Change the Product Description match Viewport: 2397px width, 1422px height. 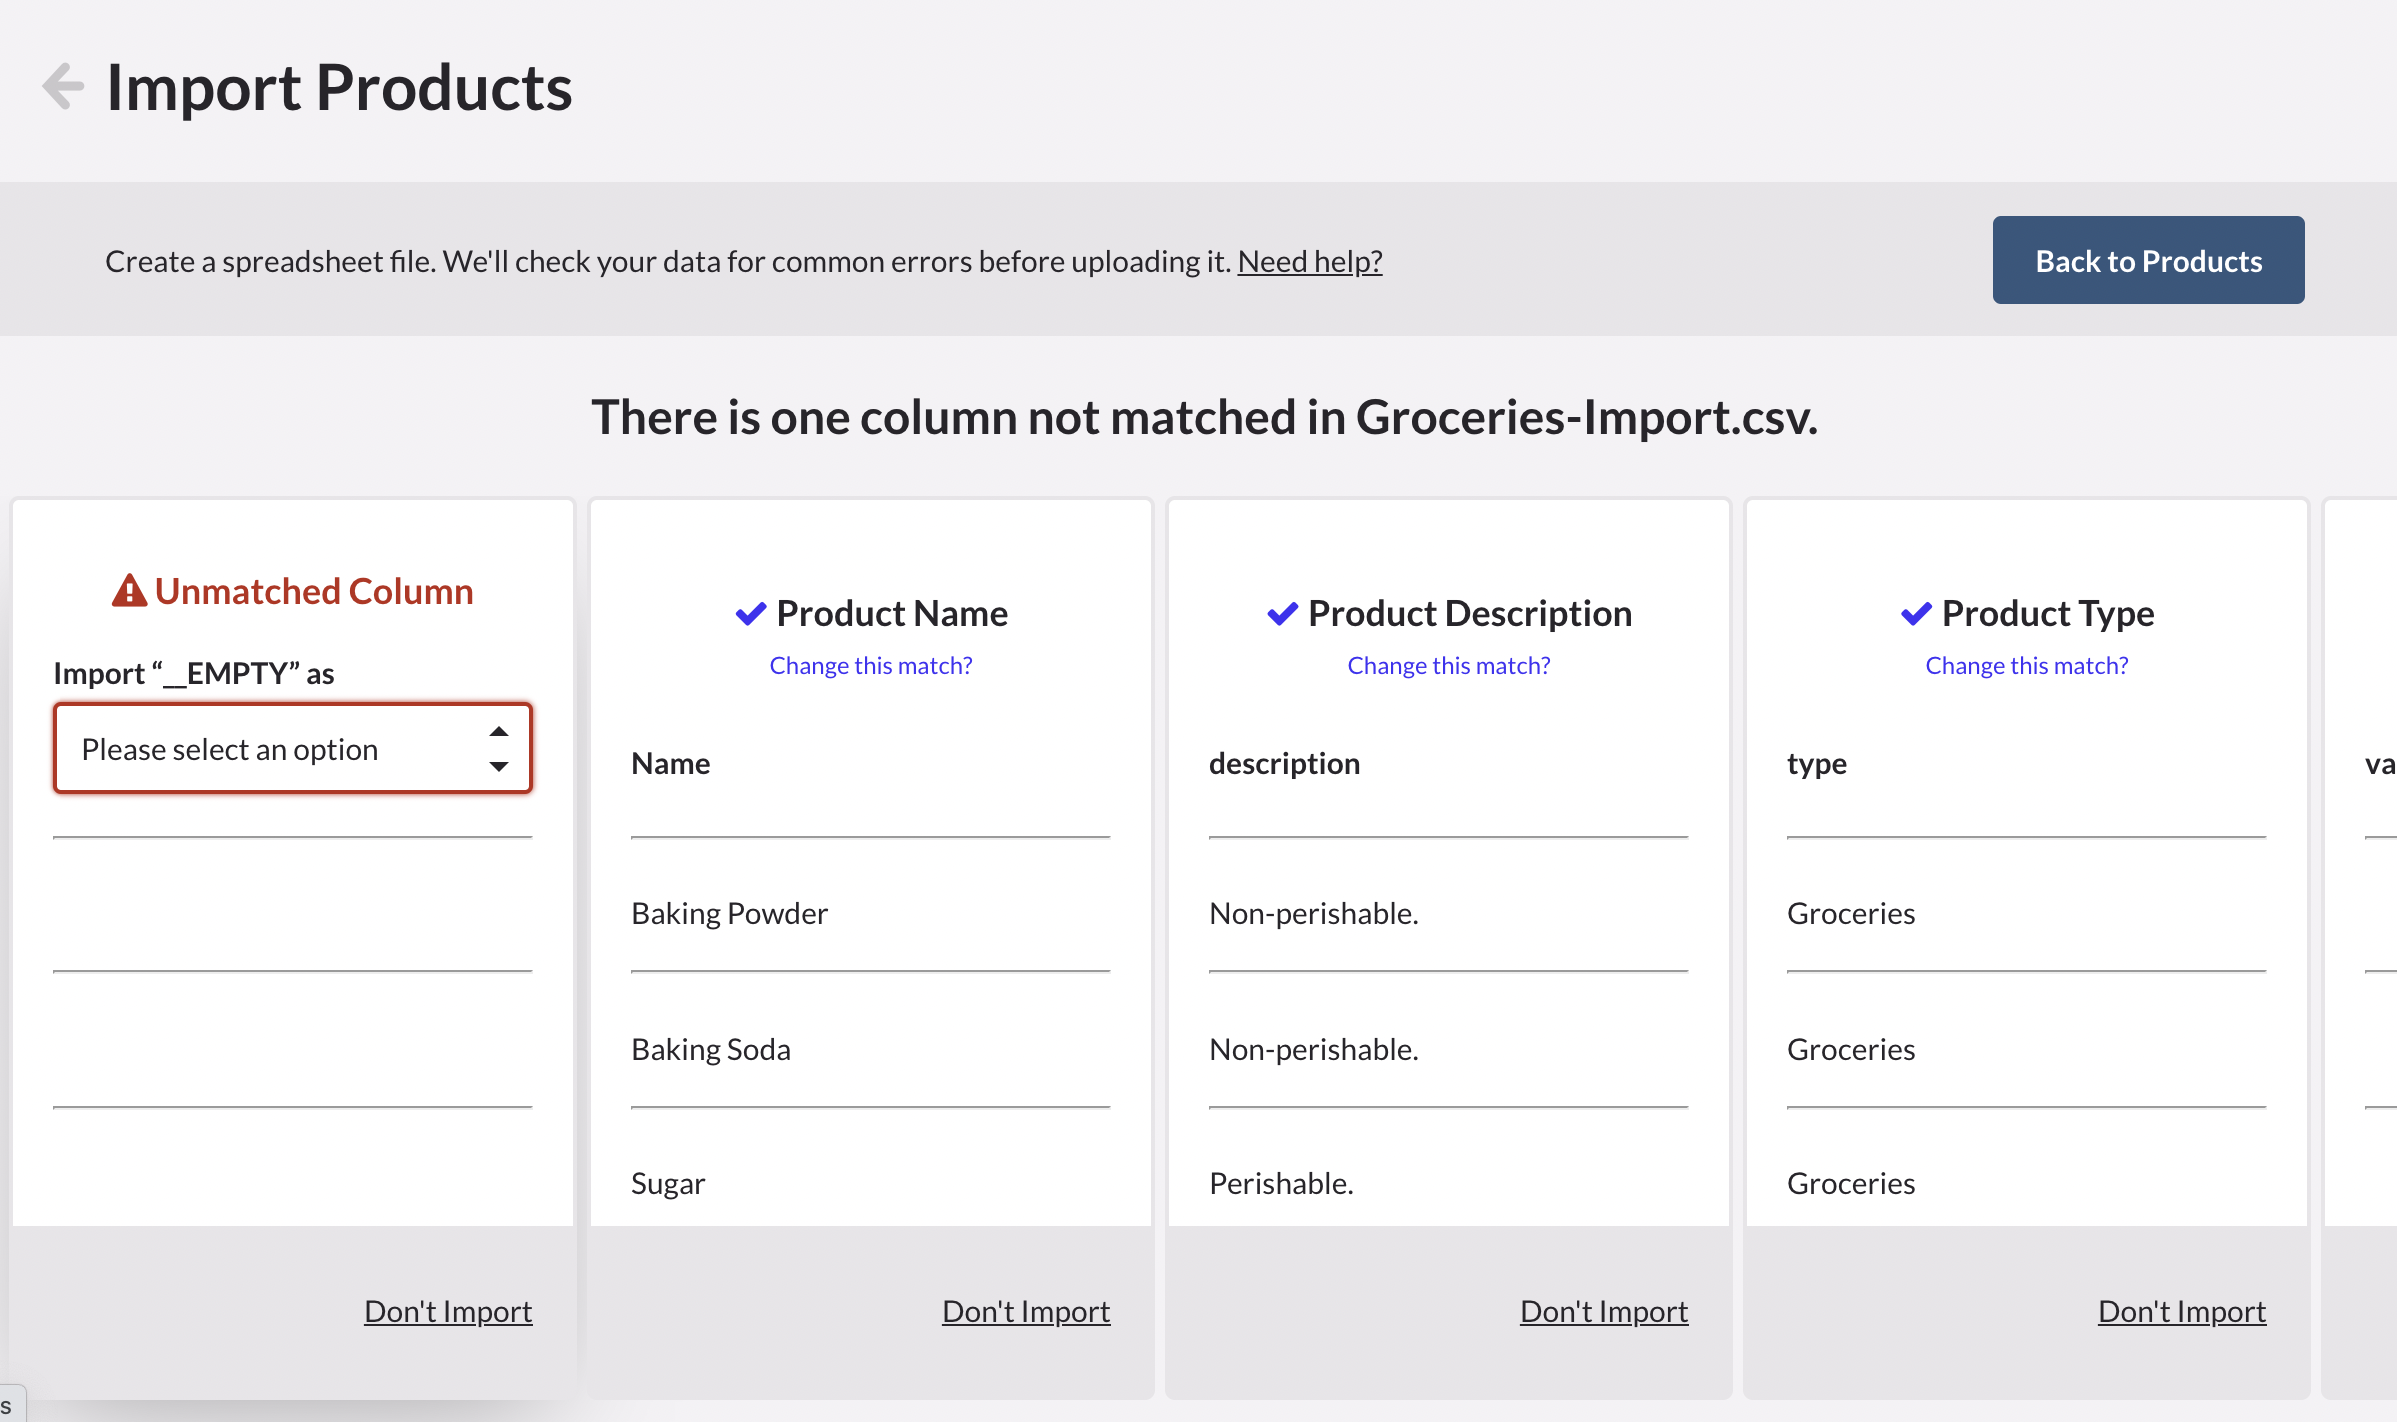(x=1448, y=666)
